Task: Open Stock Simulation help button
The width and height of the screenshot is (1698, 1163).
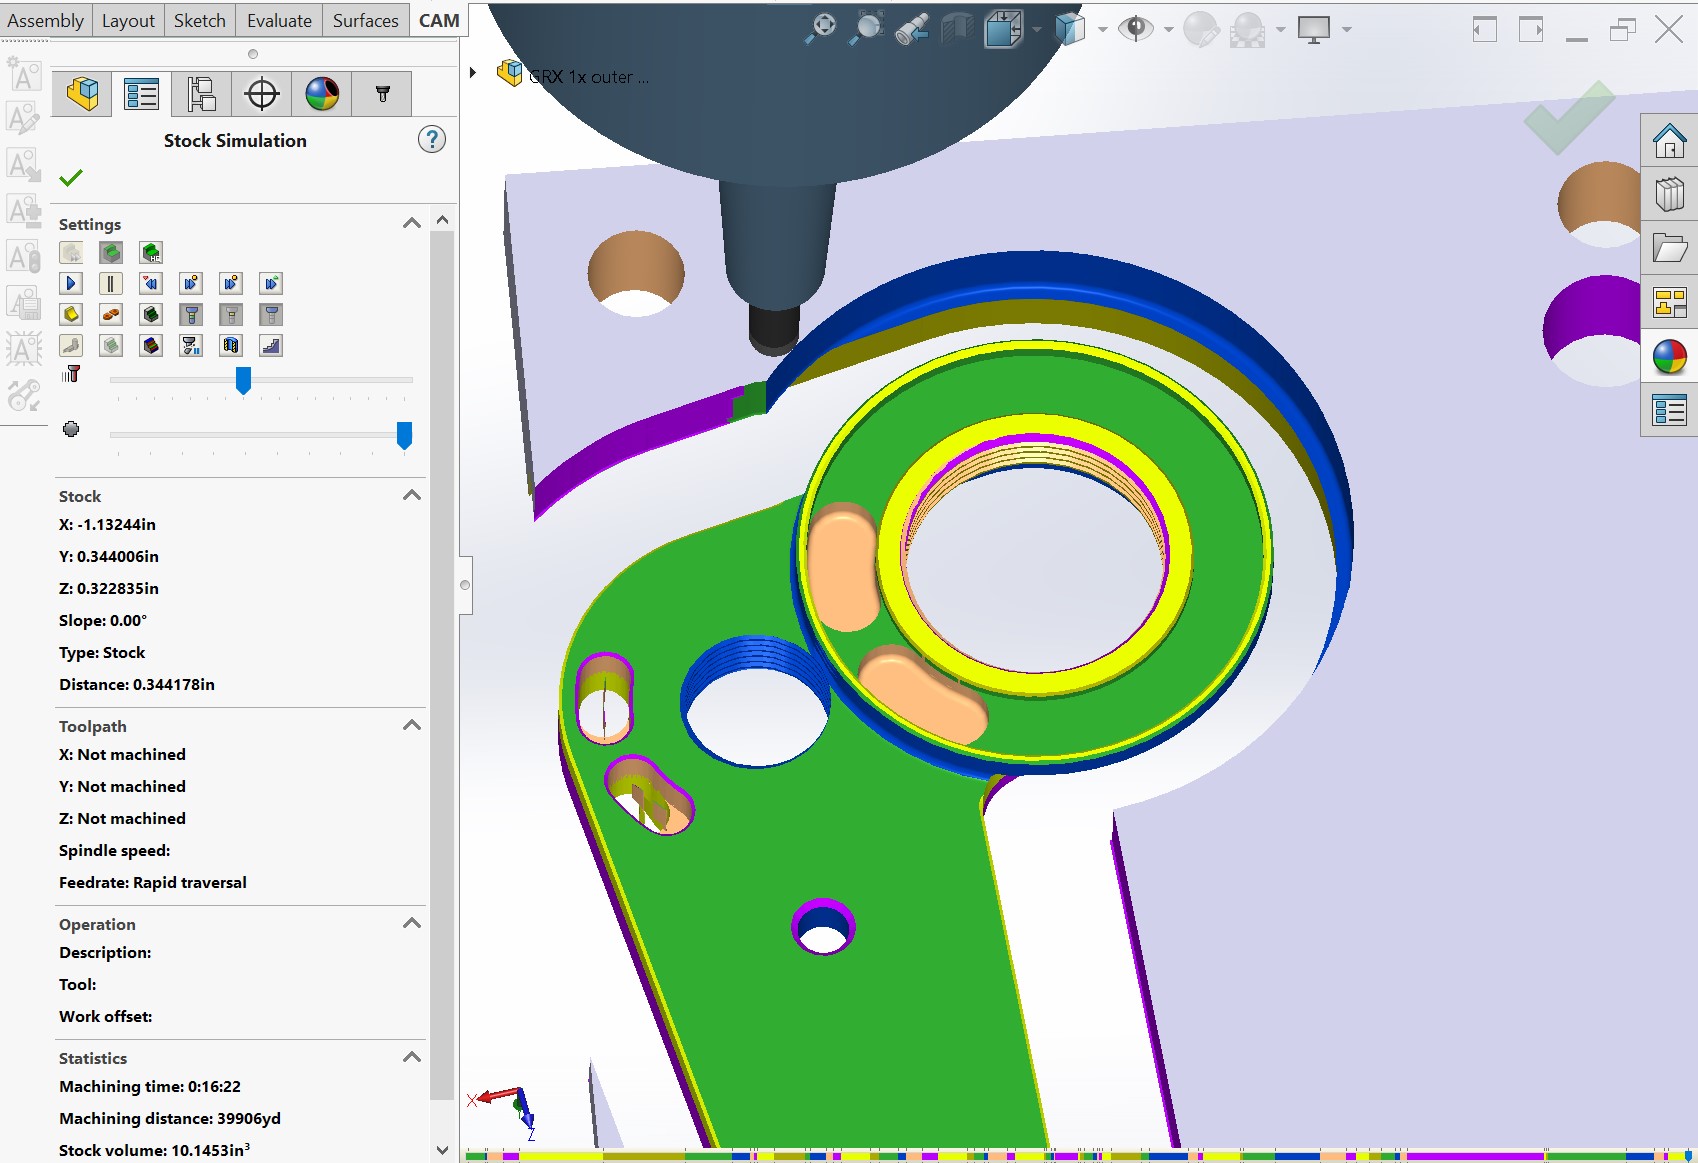Action: click(431, 140)
